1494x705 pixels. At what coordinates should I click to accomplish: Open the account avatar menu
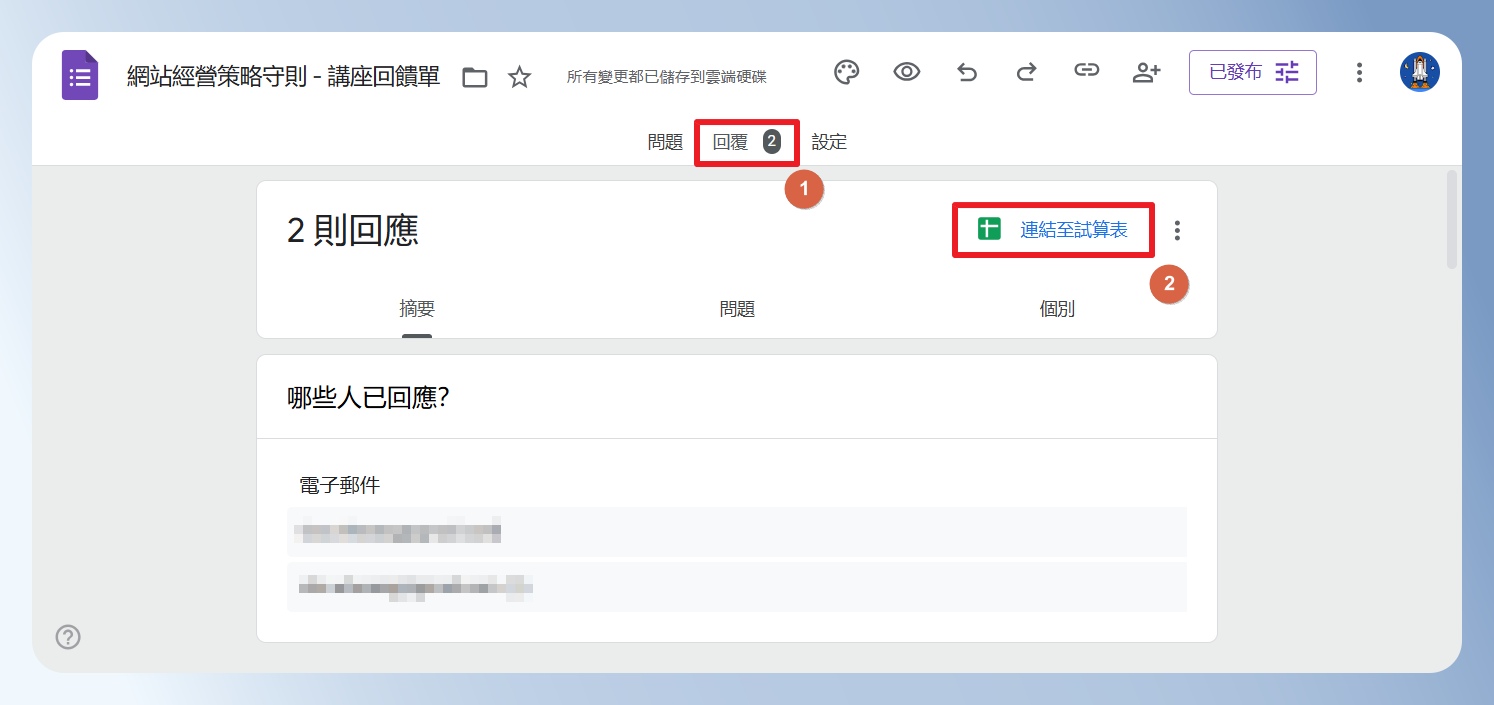point(1420,72)
